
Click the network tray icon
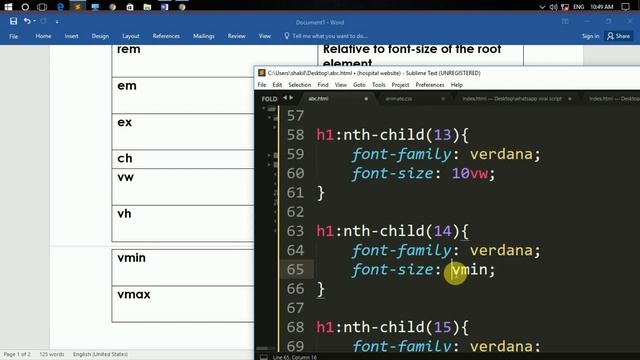pyautogui.click(x=565, y=7)
